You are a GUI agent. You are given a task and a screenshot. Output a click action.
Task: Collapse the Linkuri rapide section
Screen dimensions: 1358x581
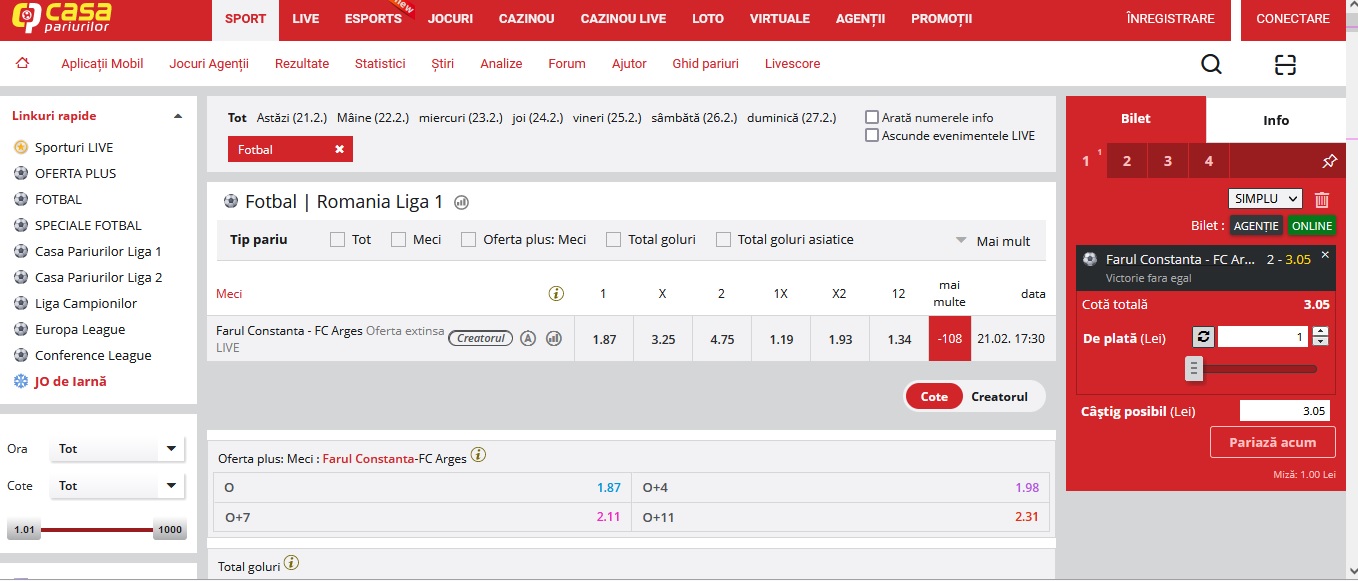pos(178,116)
